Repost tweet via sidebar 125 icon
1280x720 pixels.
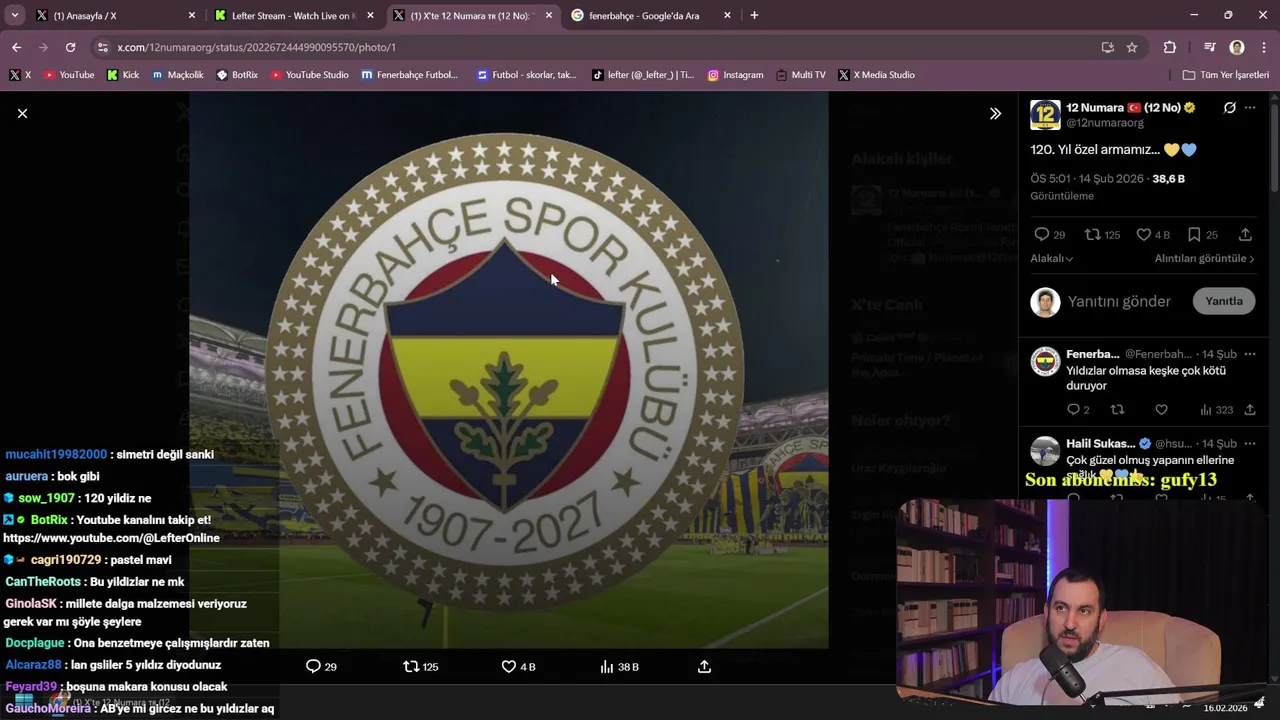point(1102,235)
